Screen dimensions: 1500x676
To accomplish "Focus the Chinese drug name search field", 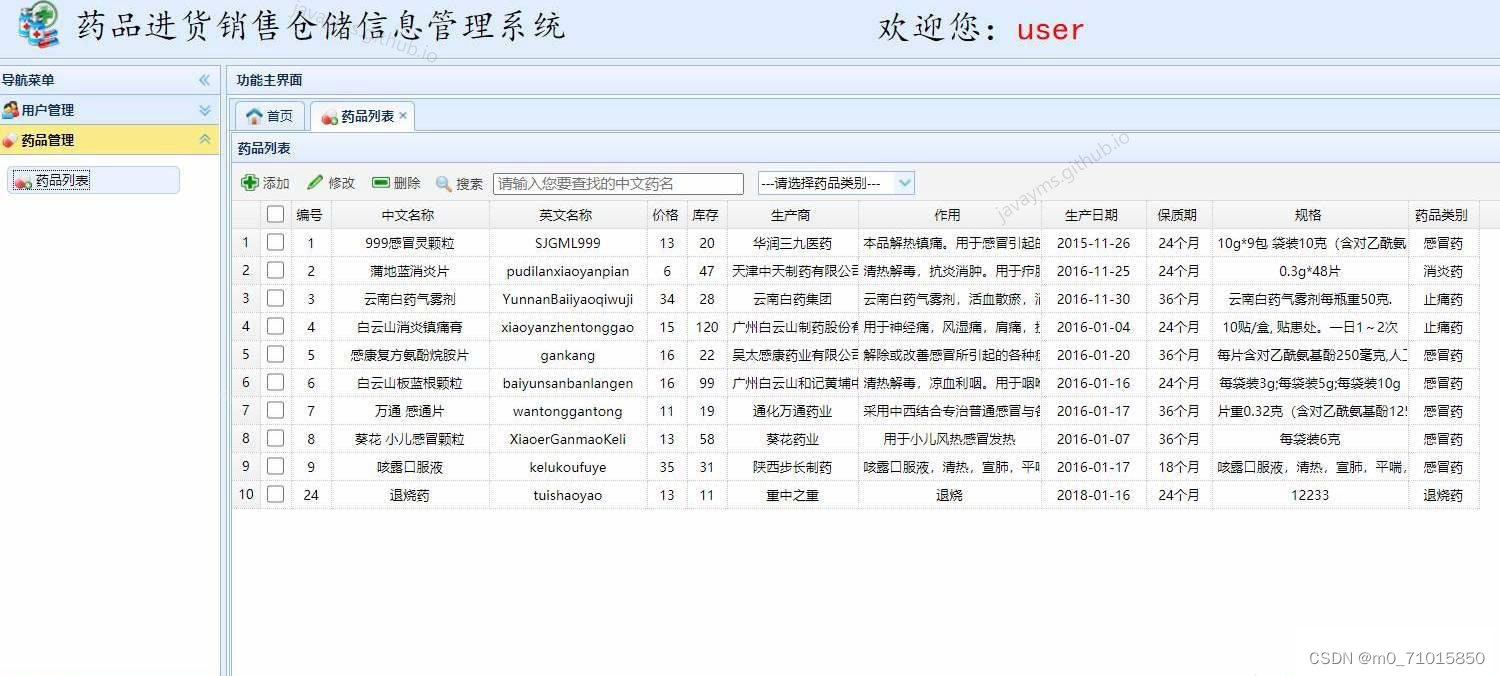I will tap(618, 184).
